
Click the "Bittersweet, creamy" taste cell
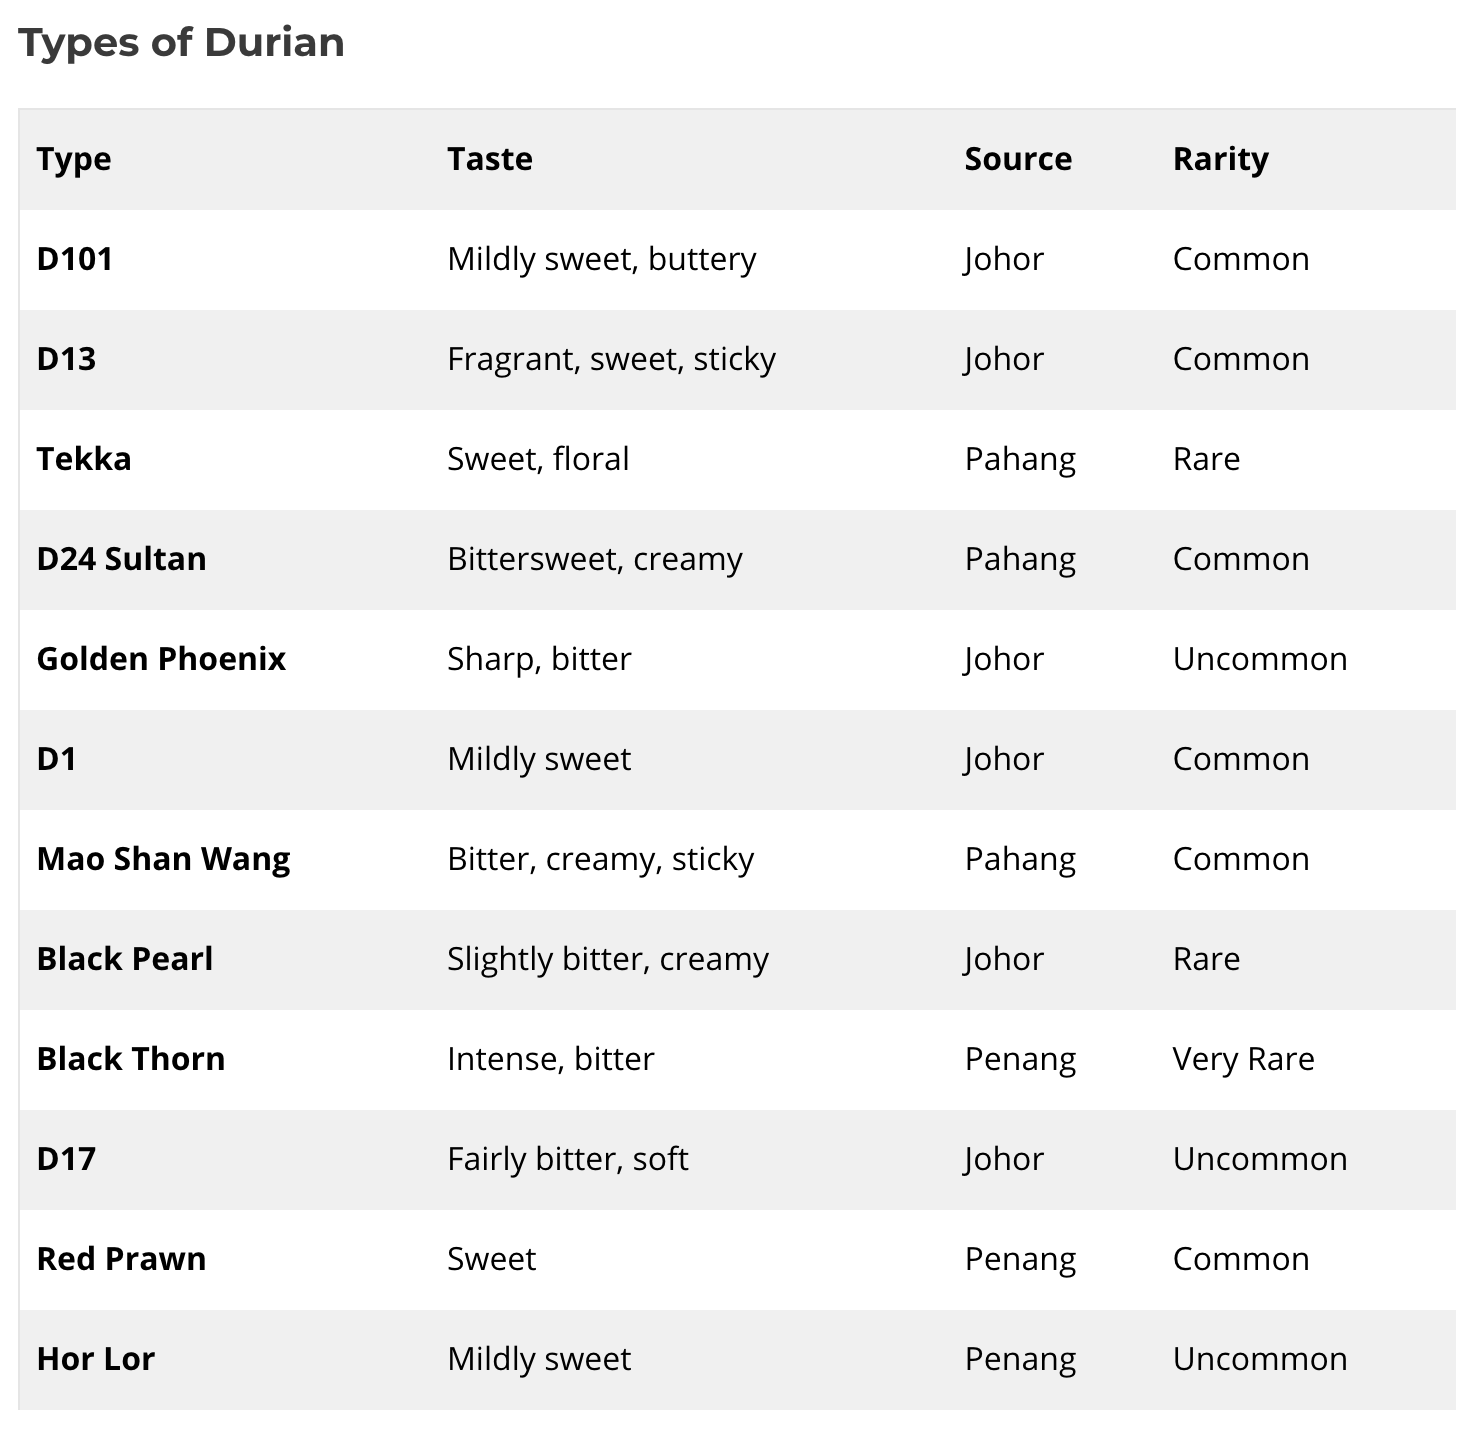click(x=595, y=559)
